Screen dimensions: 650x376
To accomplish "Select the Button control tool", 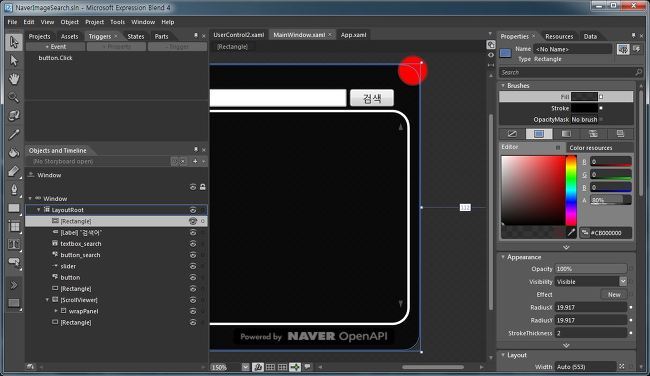I will [x=14, y=262].
